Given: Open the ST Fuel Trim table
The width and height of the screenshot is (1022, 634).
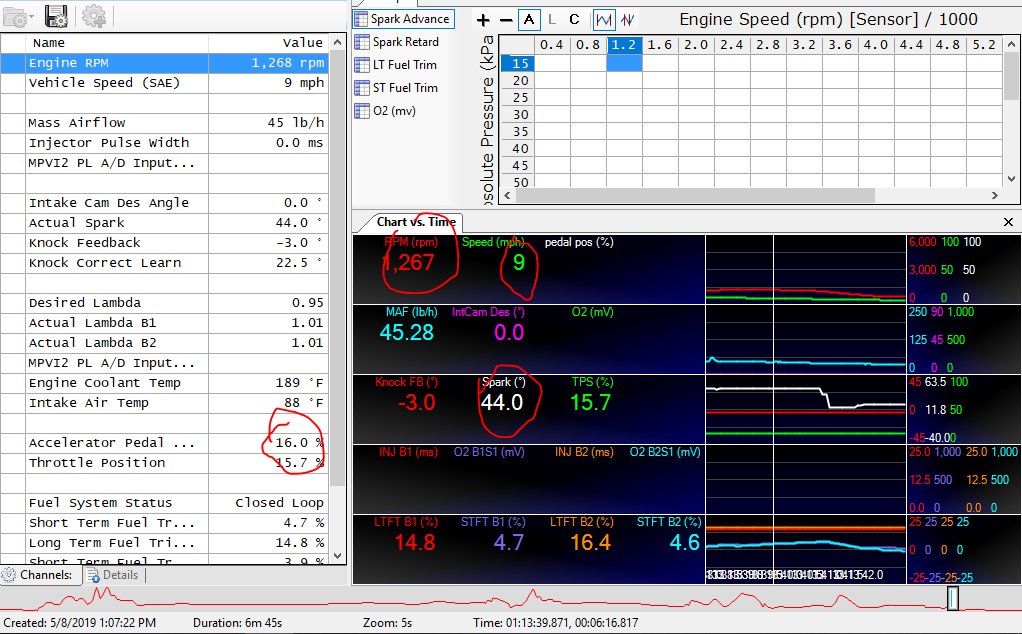Looking at the screenshot, I should pos(396,88).
